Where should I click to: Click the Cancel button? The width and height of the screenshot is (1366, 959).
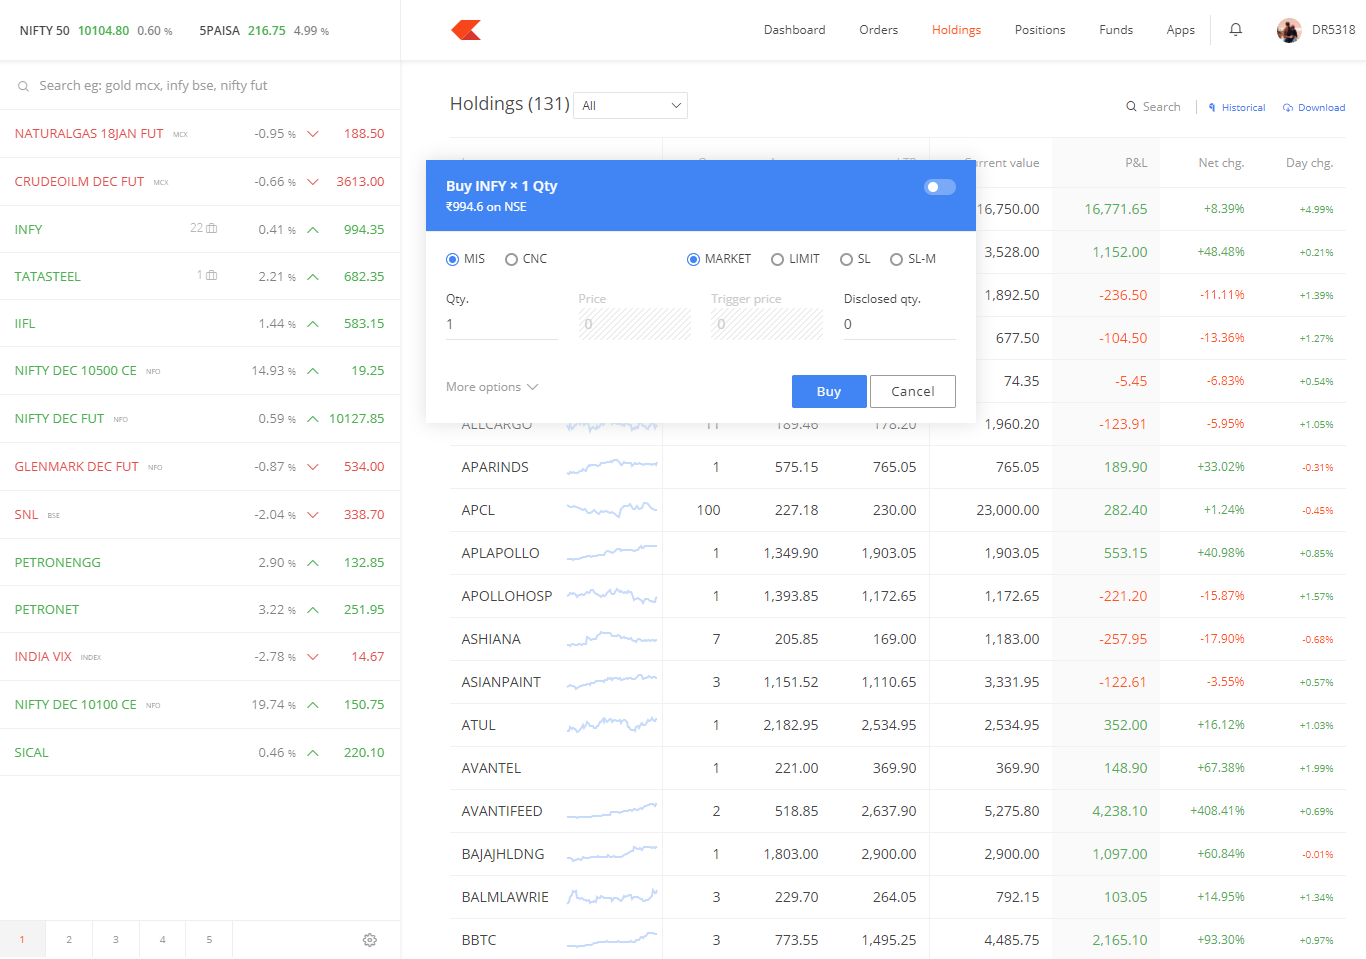pos(913,392)
